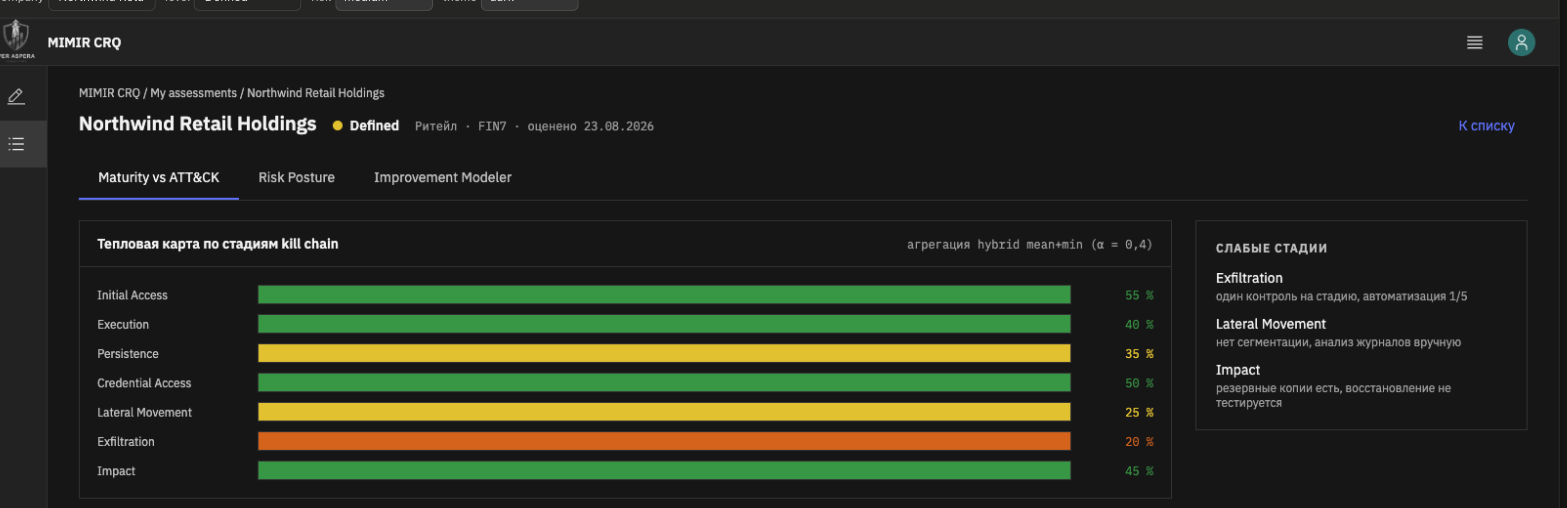Image resolution: width=1567 pixels, height=508 pixels.
Task: Click the Lateral Movement yellow bar
Action: 664,412
